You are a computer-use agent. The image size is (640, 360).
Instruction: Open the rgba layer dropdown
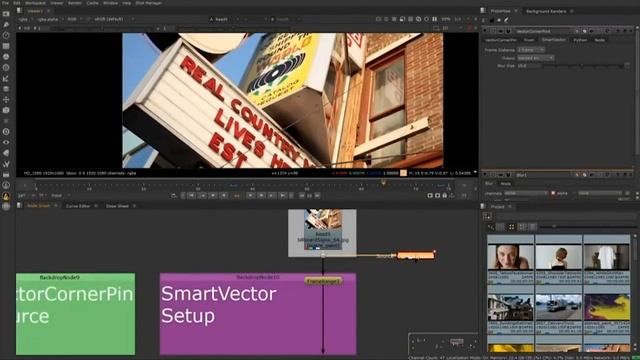point(25,19)
